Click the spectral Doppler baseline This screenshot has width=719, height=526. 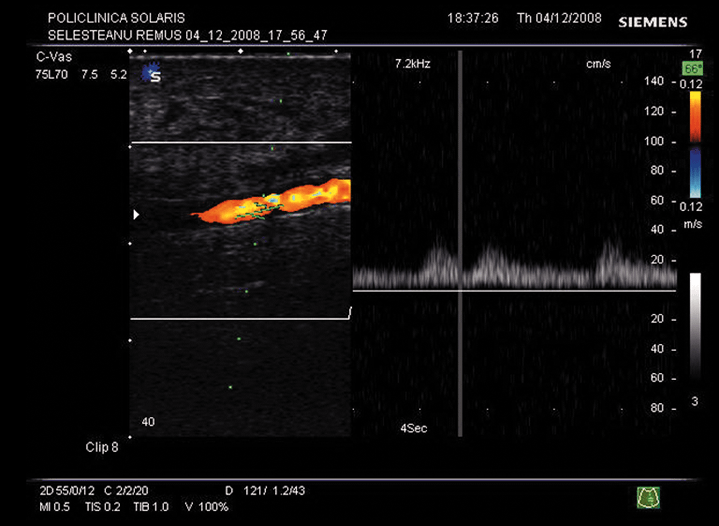pyautogui.click(x=520, y=291)
